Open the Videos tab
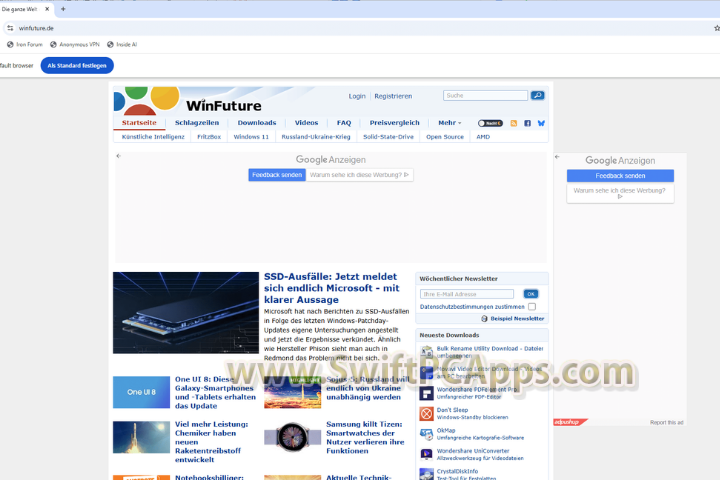The width and height of the screenshot is (720, 480). (x=306, y=123)
